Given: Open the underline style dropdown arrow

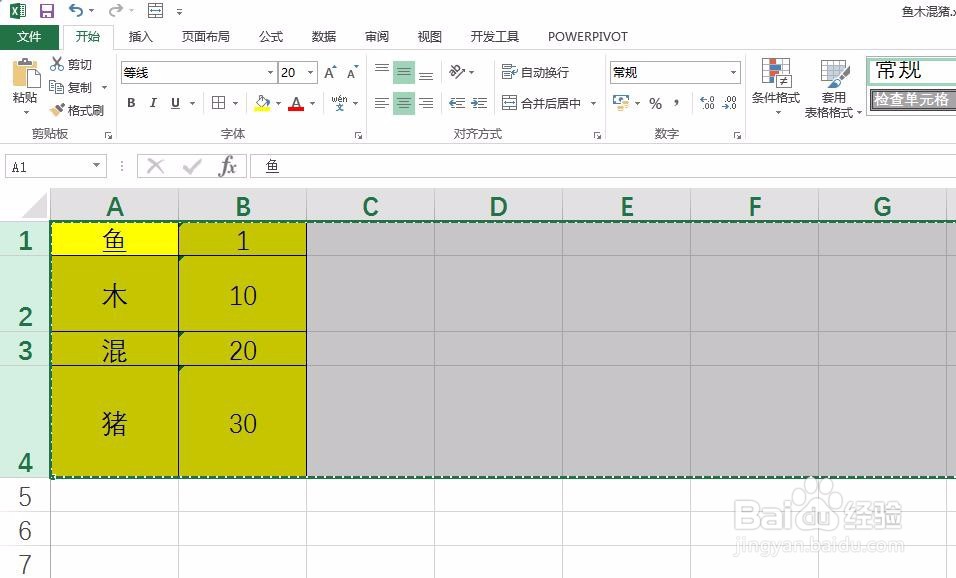Looking at the screenshot, I should point(192,103).
